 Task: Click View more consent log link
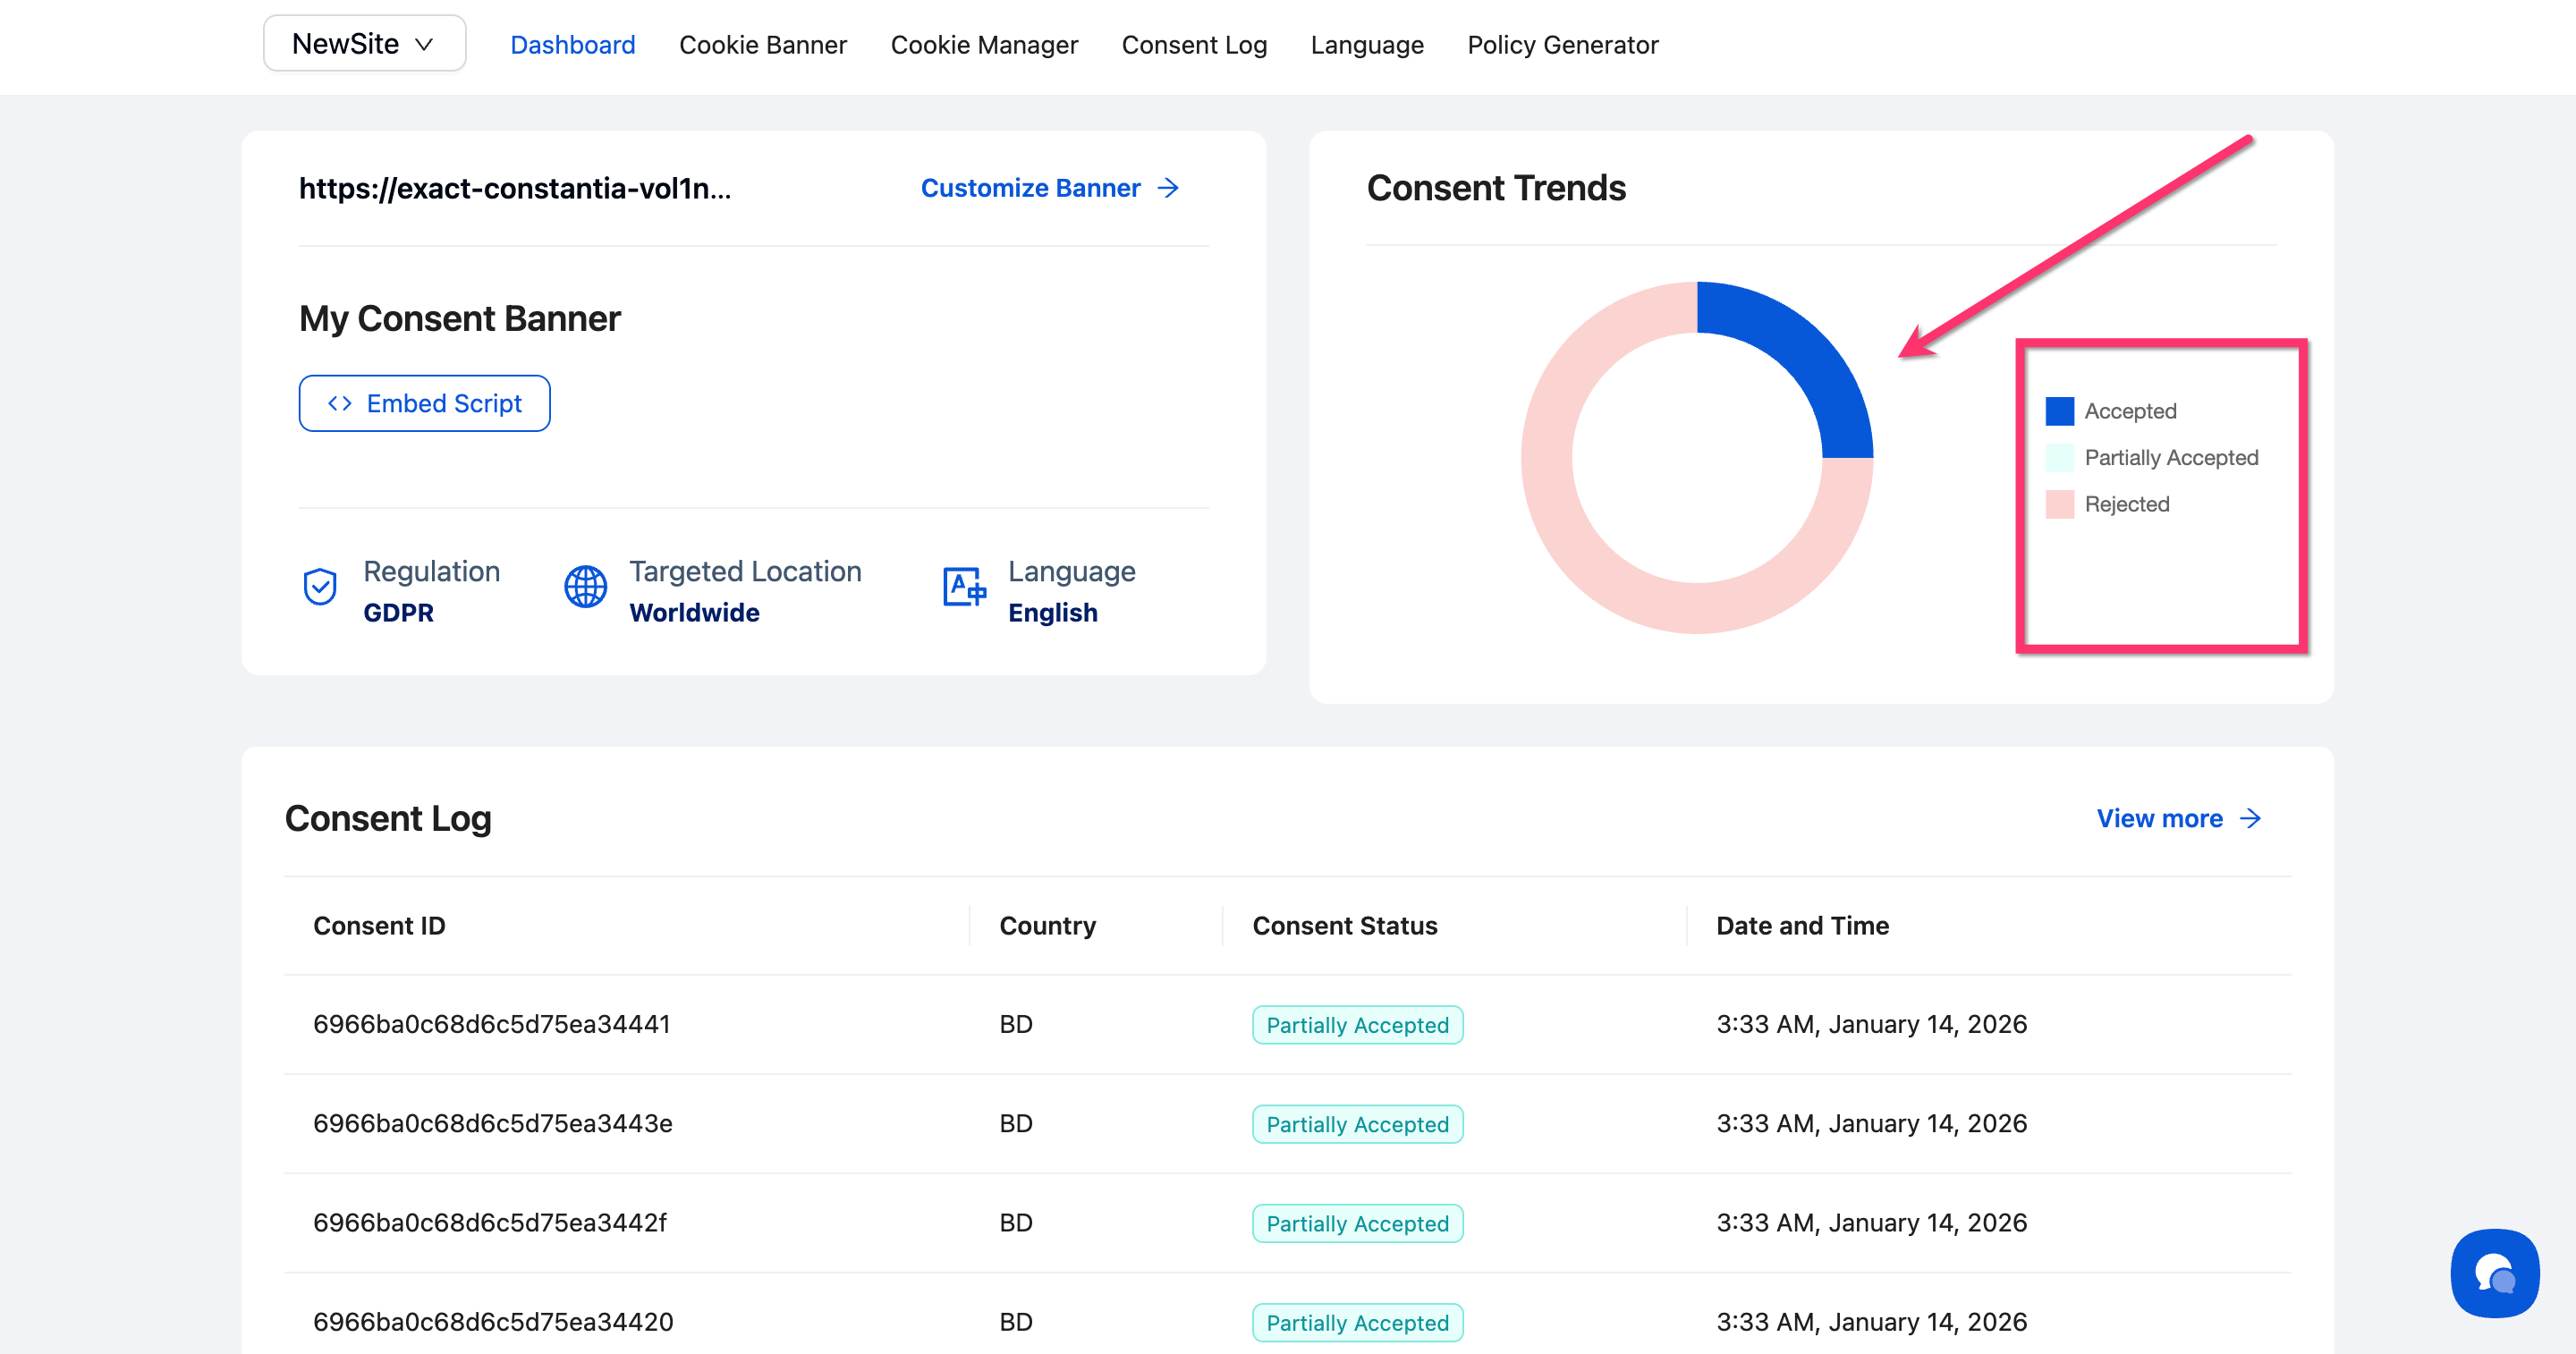tap(2159, 818)
